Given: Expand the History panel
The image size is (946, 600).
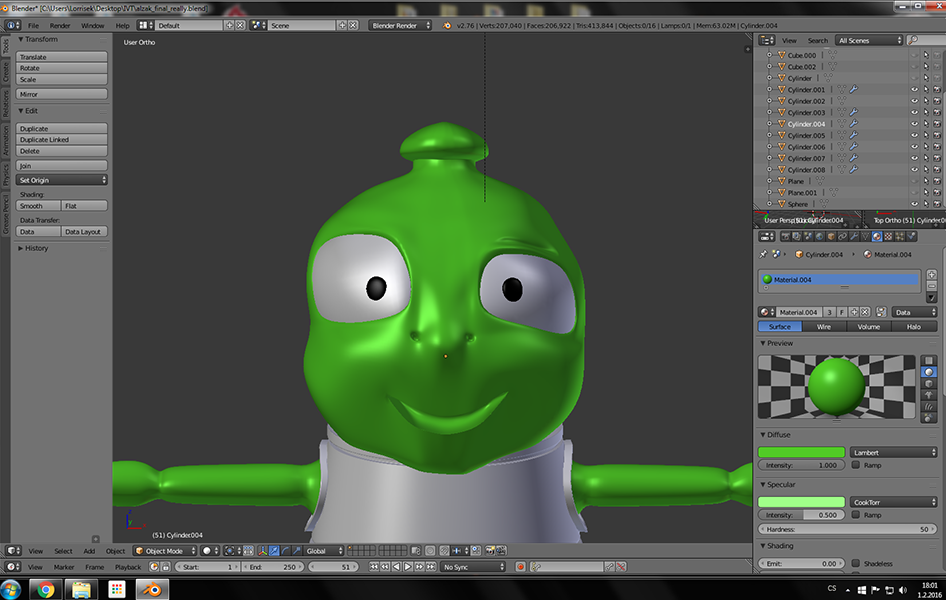Looking at the screenshot, I should point(36,248).
